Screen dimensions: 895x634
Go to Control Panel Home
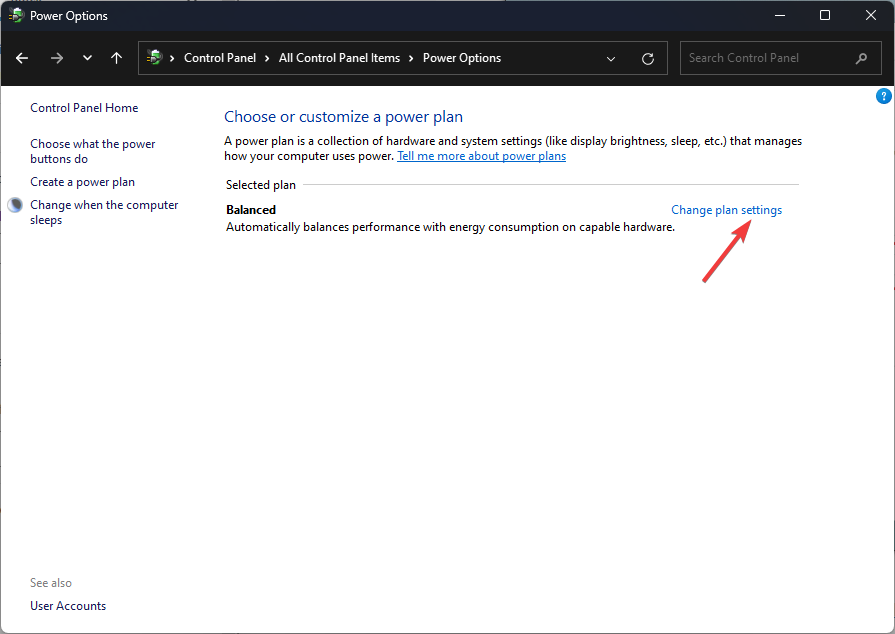(x=84, y=108)
